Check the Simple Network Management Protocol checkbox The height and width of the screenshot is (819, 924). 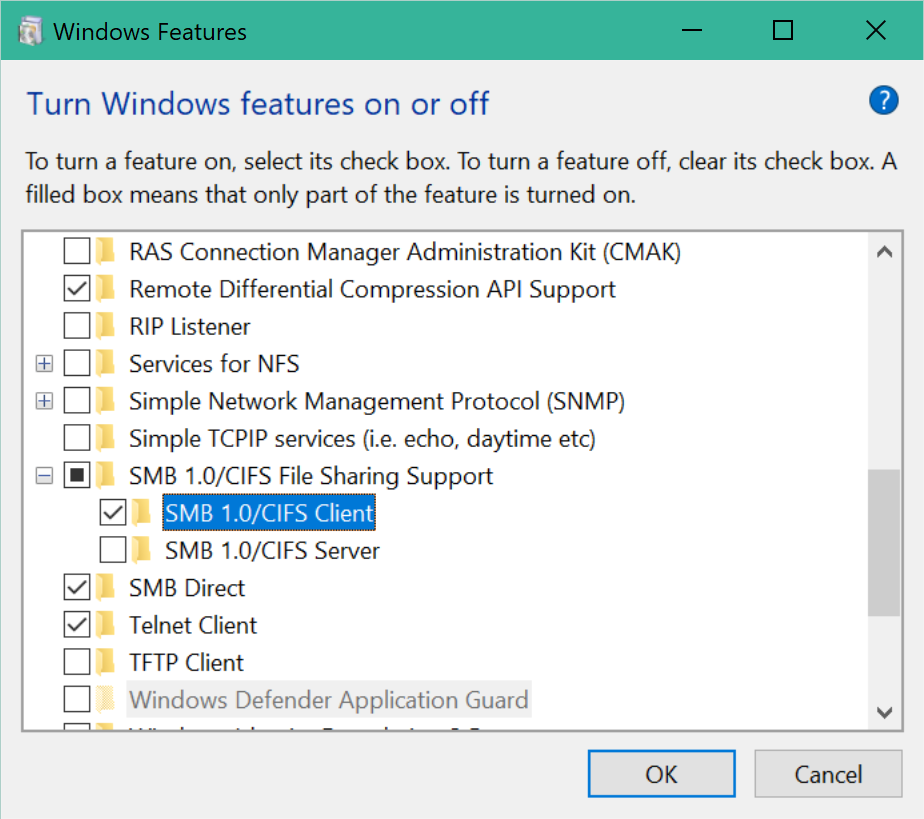(x=77, y=401)
